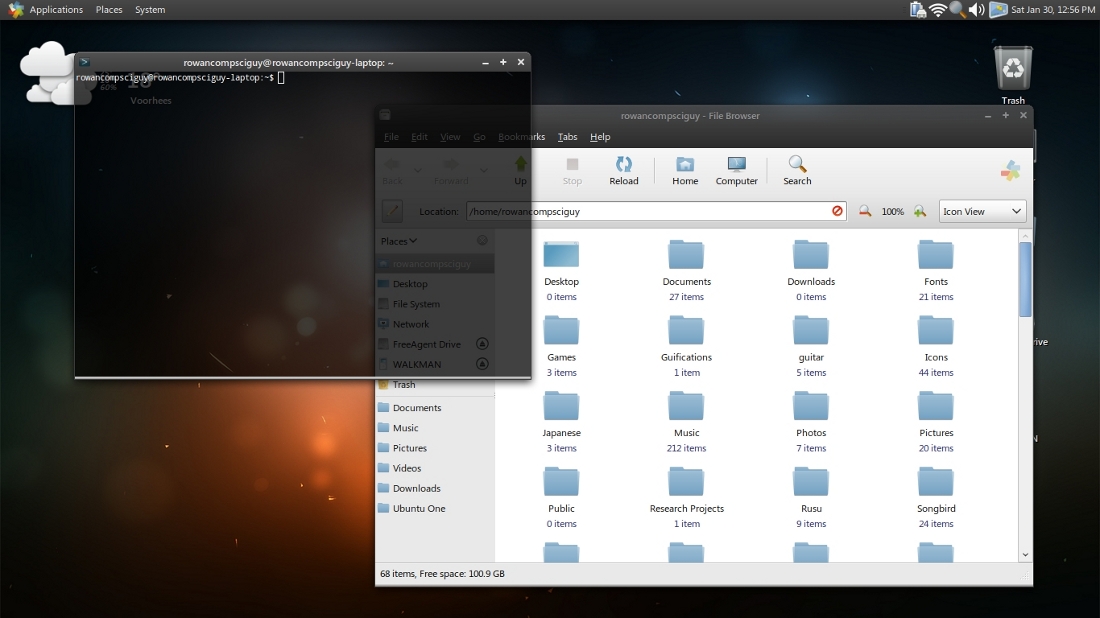The width and height of the screenshot is (1100, 618).
Task: Go to the Home folder via toolbar
Action: click(x=685, y=170)
